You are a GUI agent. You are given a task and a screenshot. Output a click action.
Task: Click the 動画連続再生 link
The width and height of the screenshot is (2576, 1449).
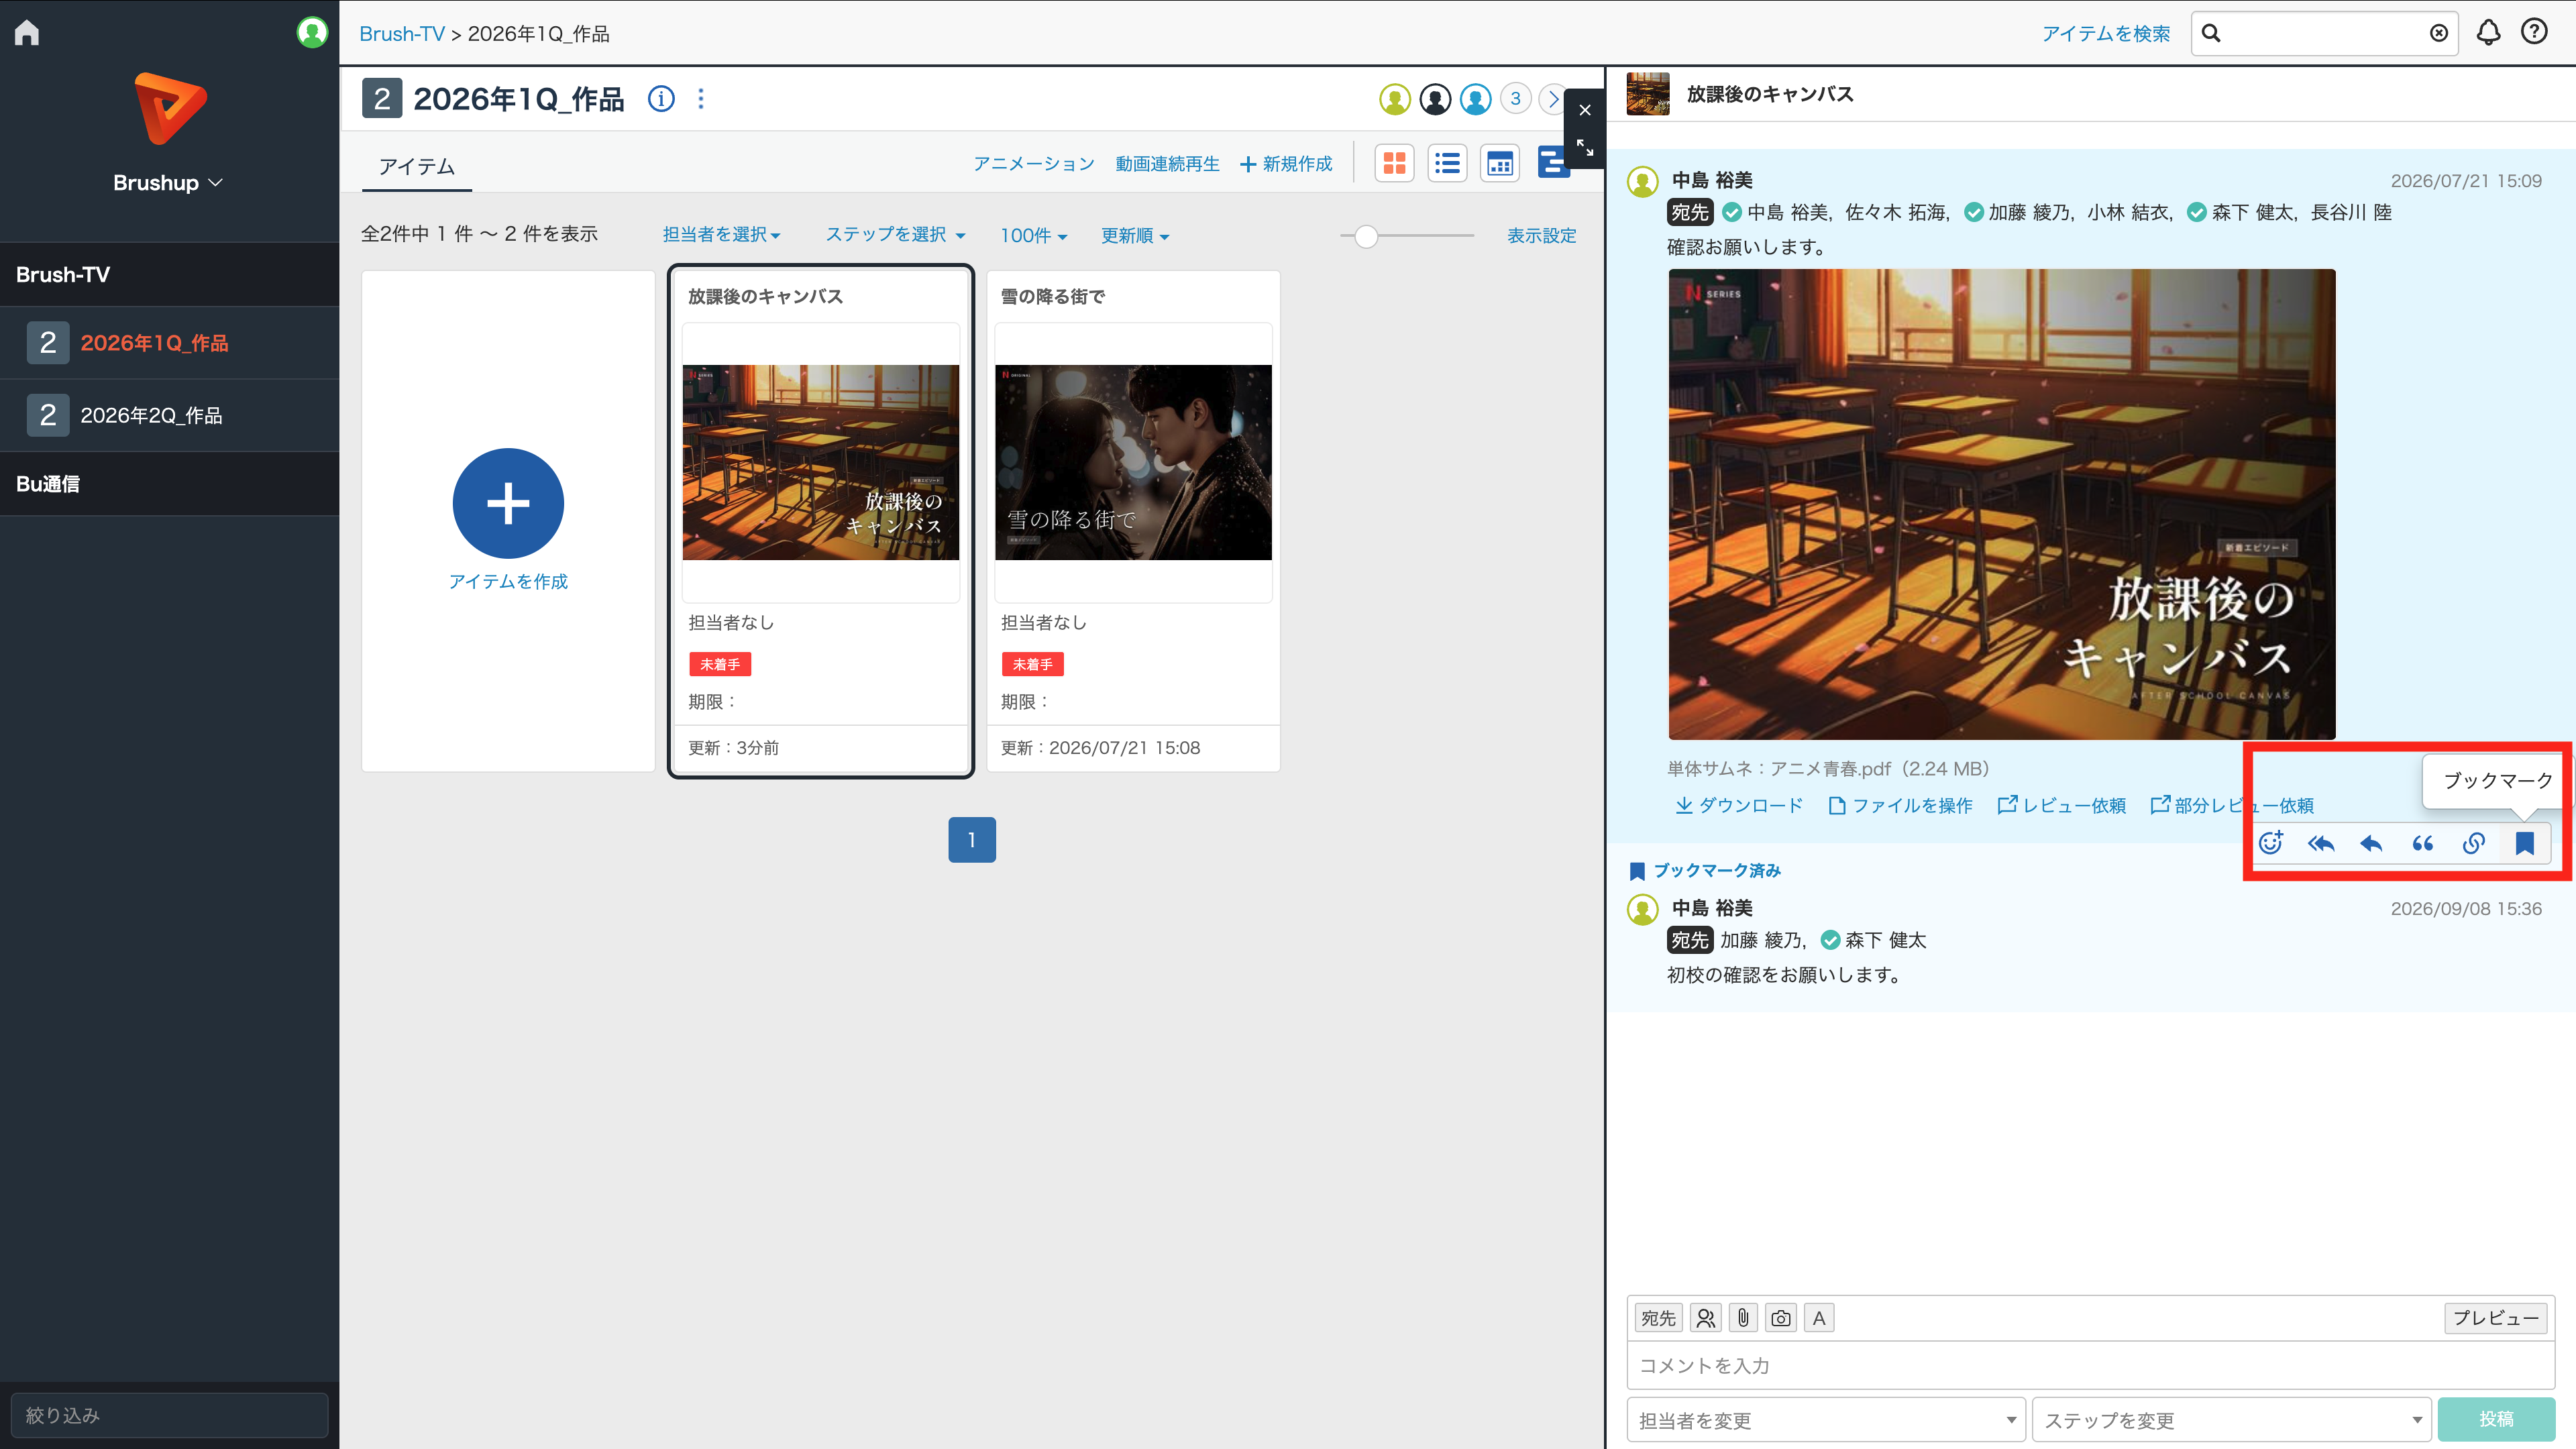[1168, 164]
